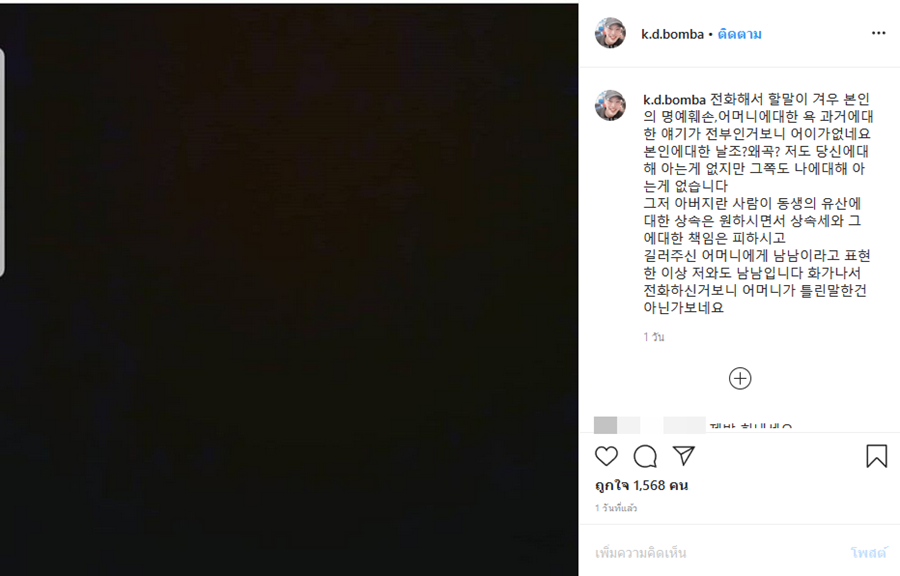Open profile avatar beside the caption

(x=610, y=105)
